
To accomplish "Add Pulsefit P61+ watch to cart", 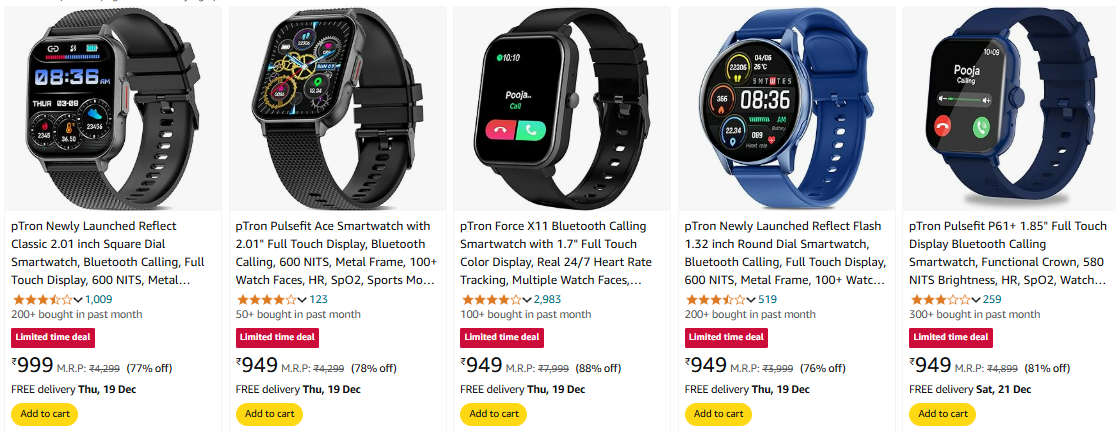I will click(942, 414).
